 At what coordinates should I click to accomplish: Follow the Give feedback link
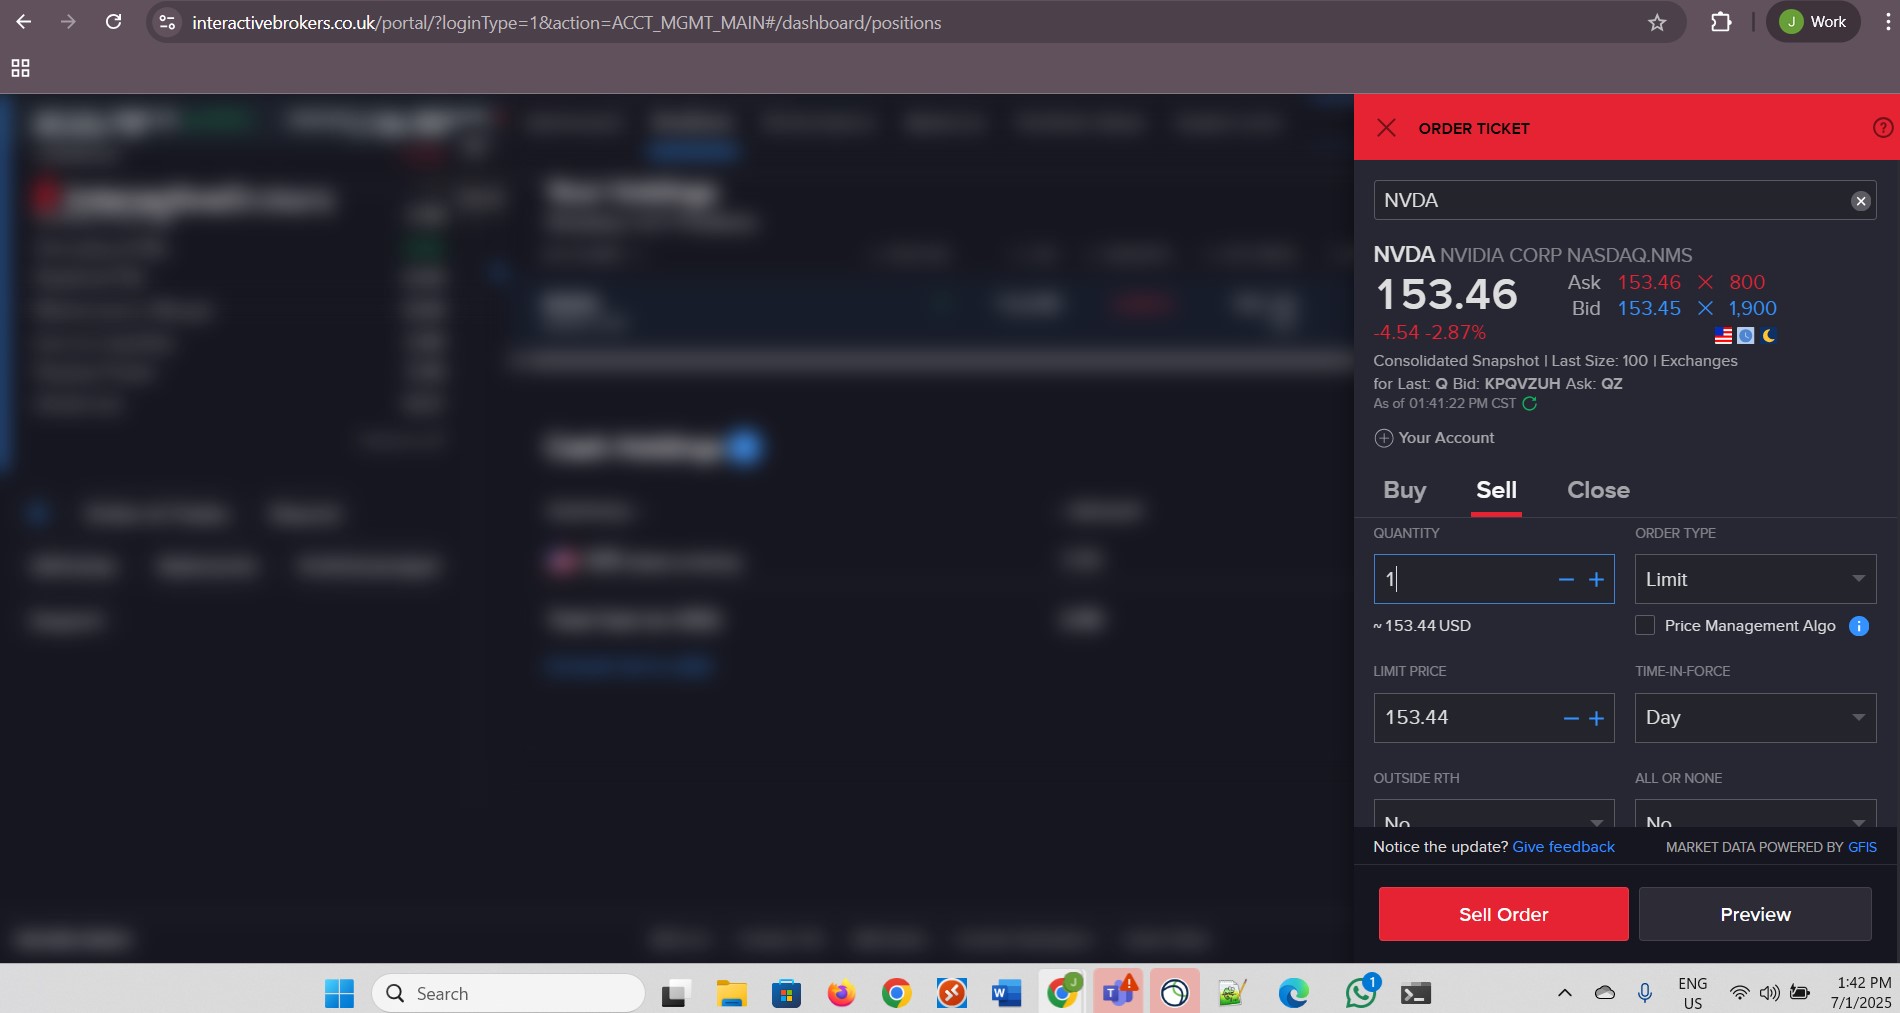point(1563,847)
